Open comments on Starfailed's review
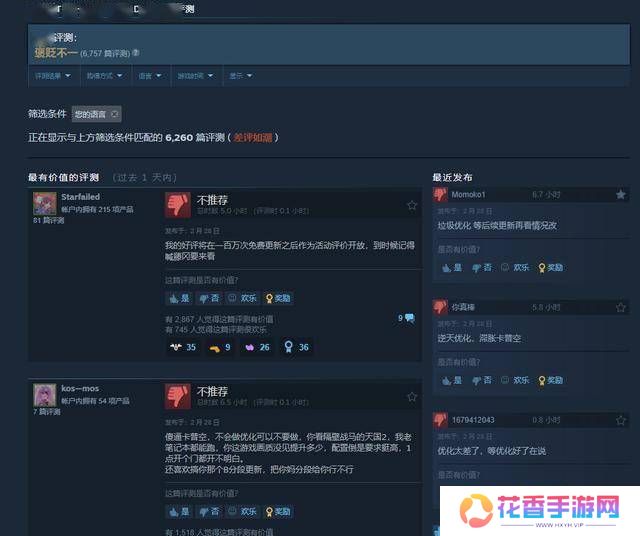 tap(407, 318)
